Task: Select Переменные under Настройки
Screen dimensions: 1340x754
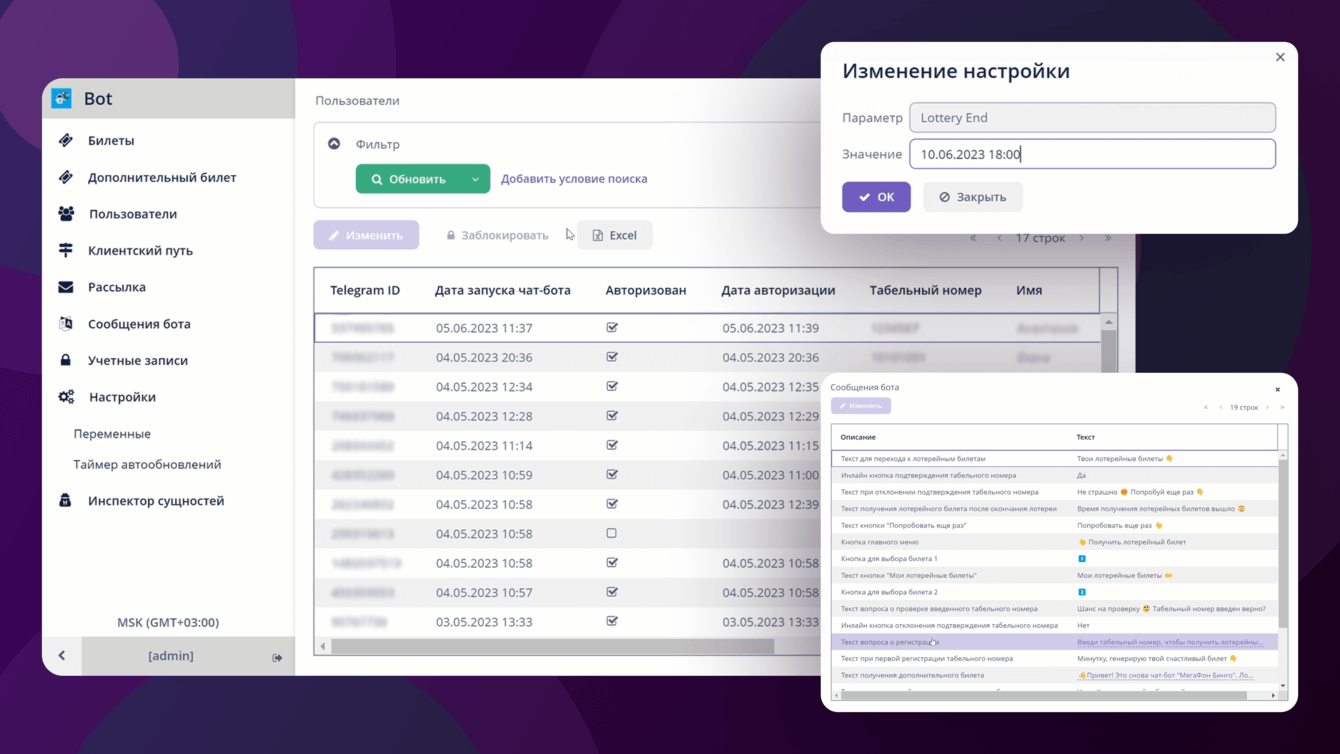Action: (112, 434)
